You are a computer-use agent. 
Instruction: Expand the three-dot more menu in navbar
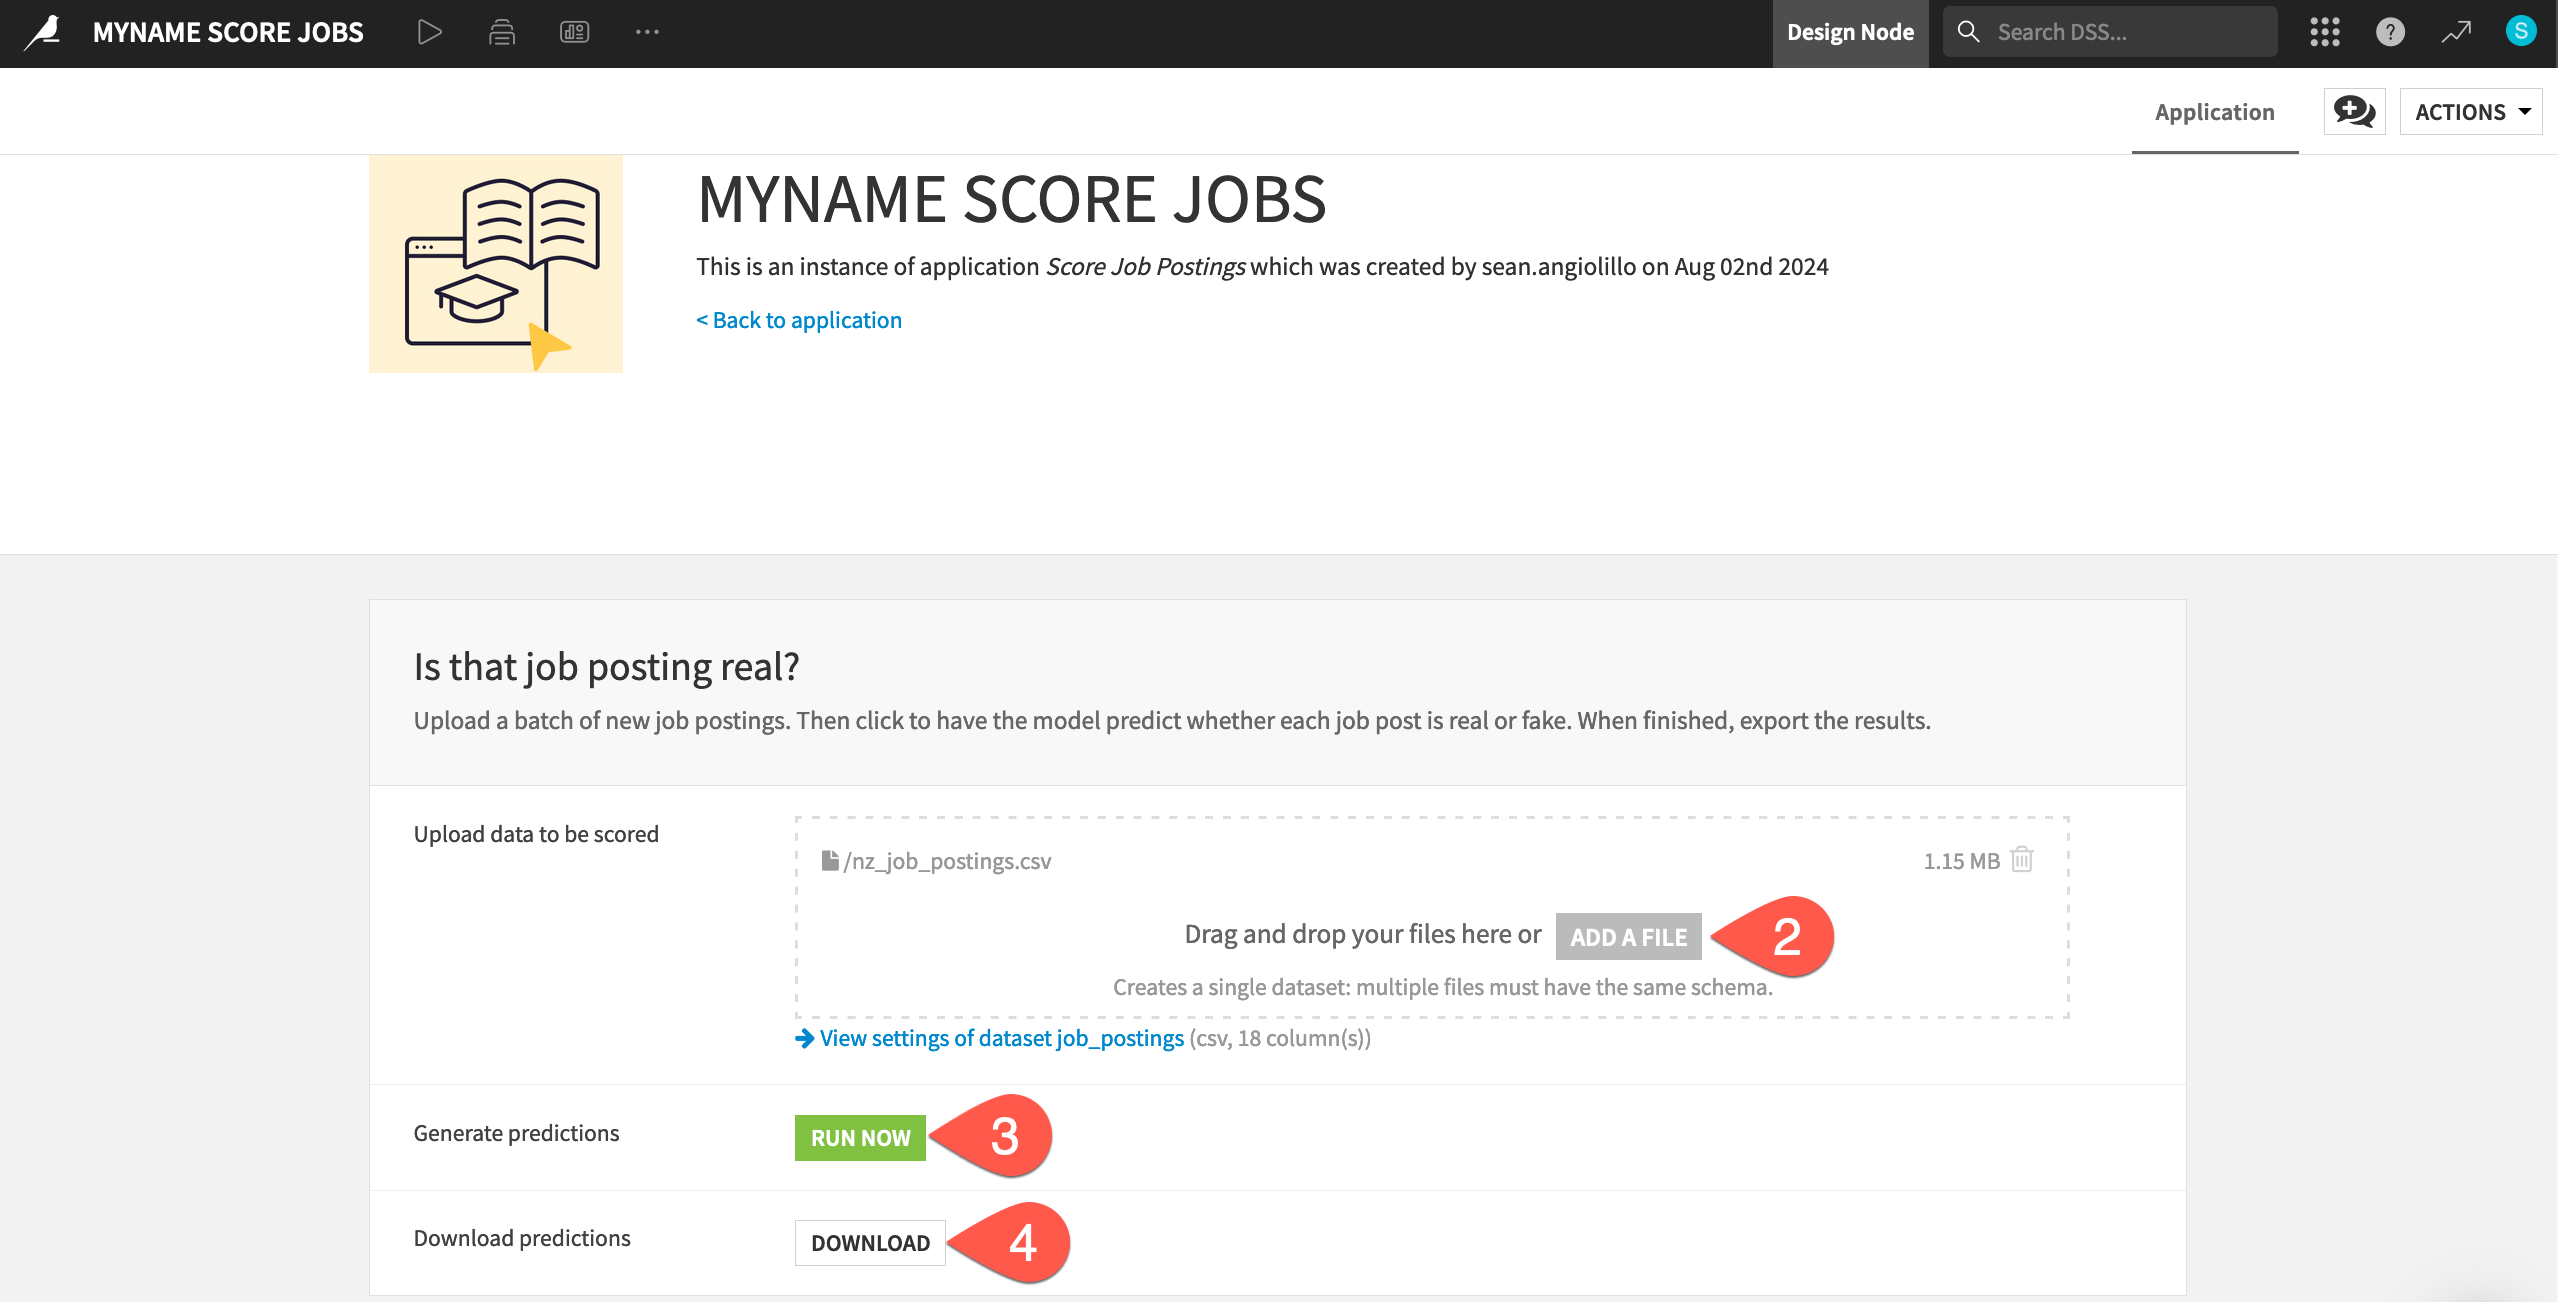(x=647, y=32)
